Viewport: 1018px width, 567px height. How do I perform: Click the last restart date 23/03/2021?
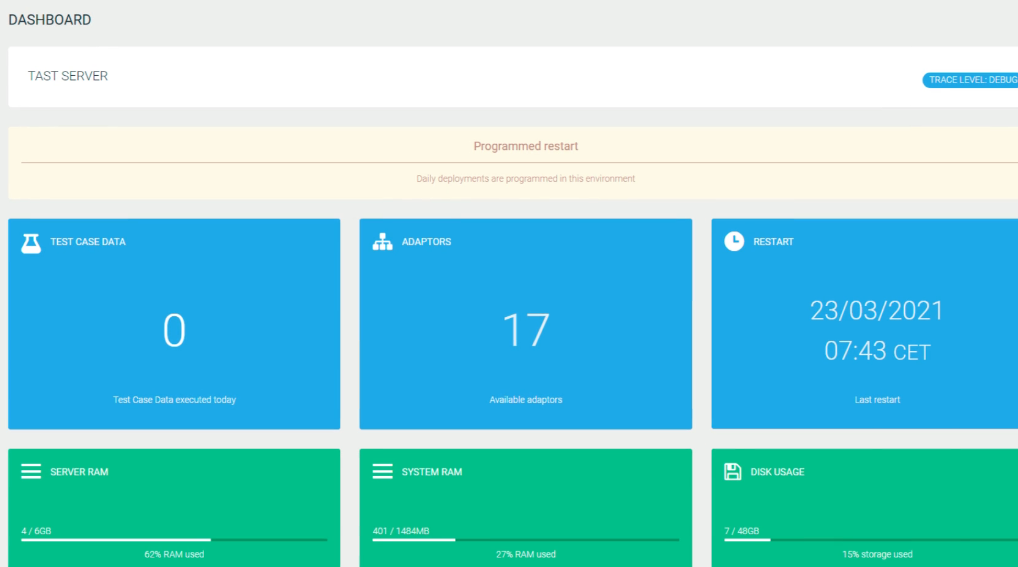click(x=877, y=310)
